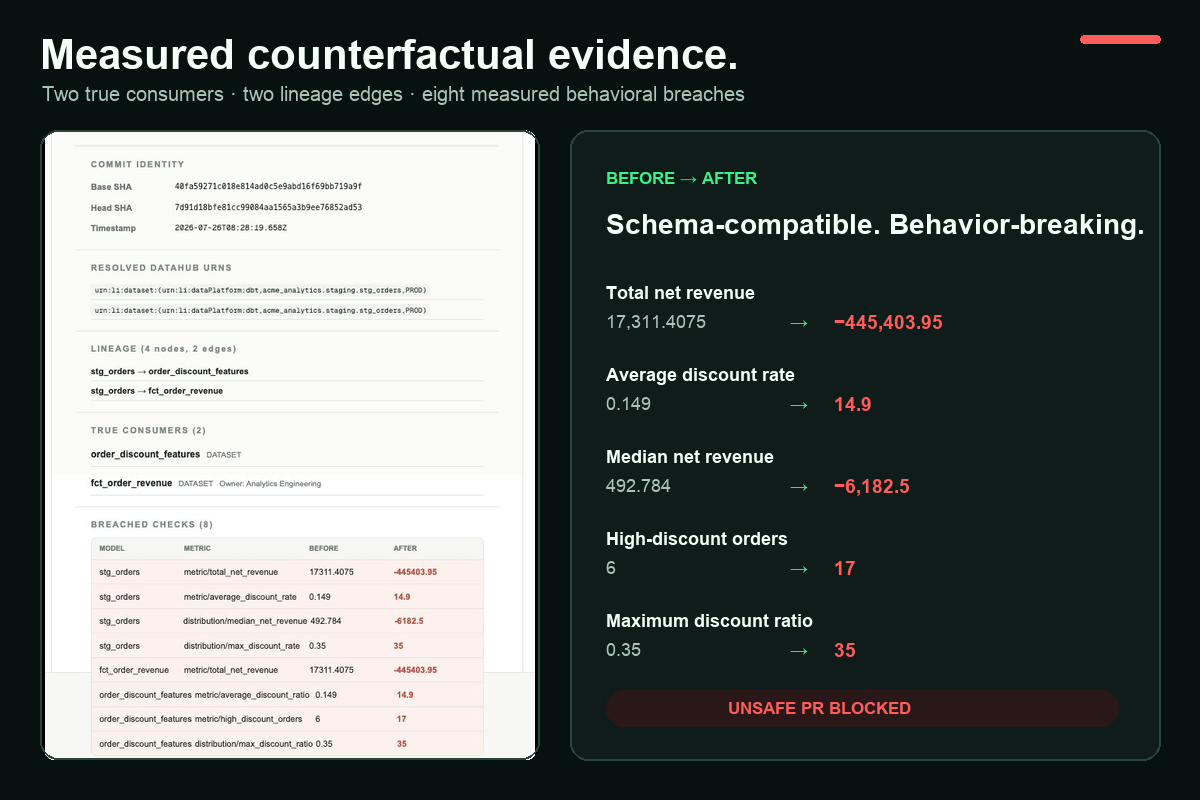This screenshot has height=800, width=1200.
Task: Open stg_orders → order_discount_features lineage edge
Action: (170, 371)
